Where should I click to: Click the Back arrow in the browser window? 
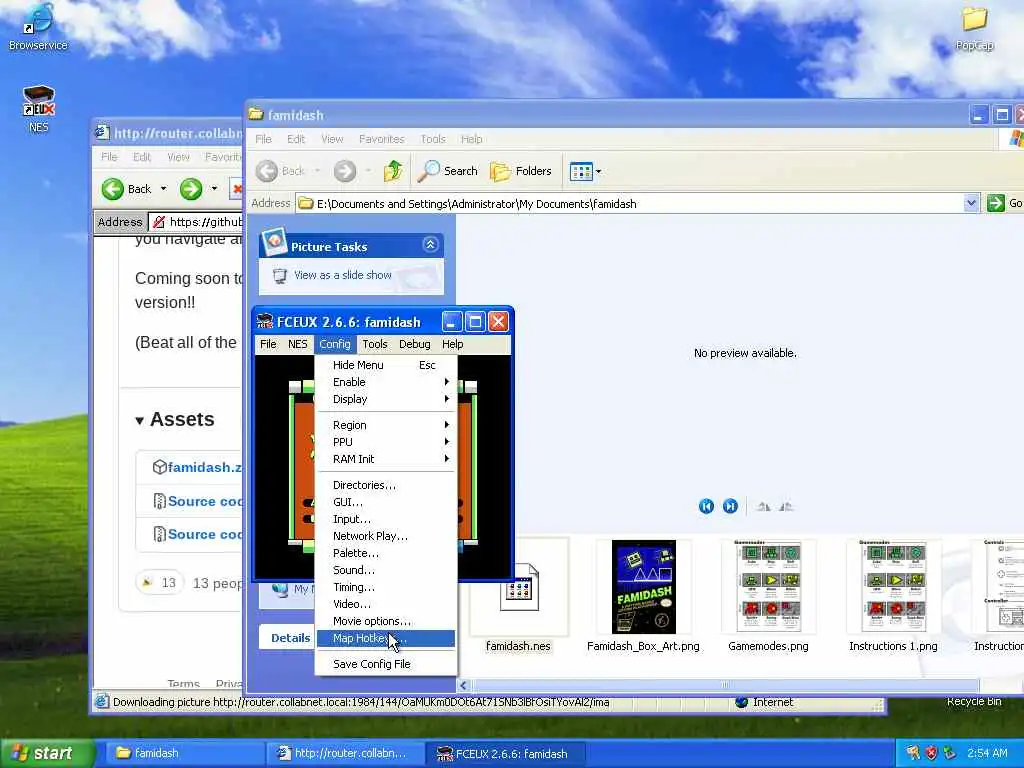click(x=112, y=189)
